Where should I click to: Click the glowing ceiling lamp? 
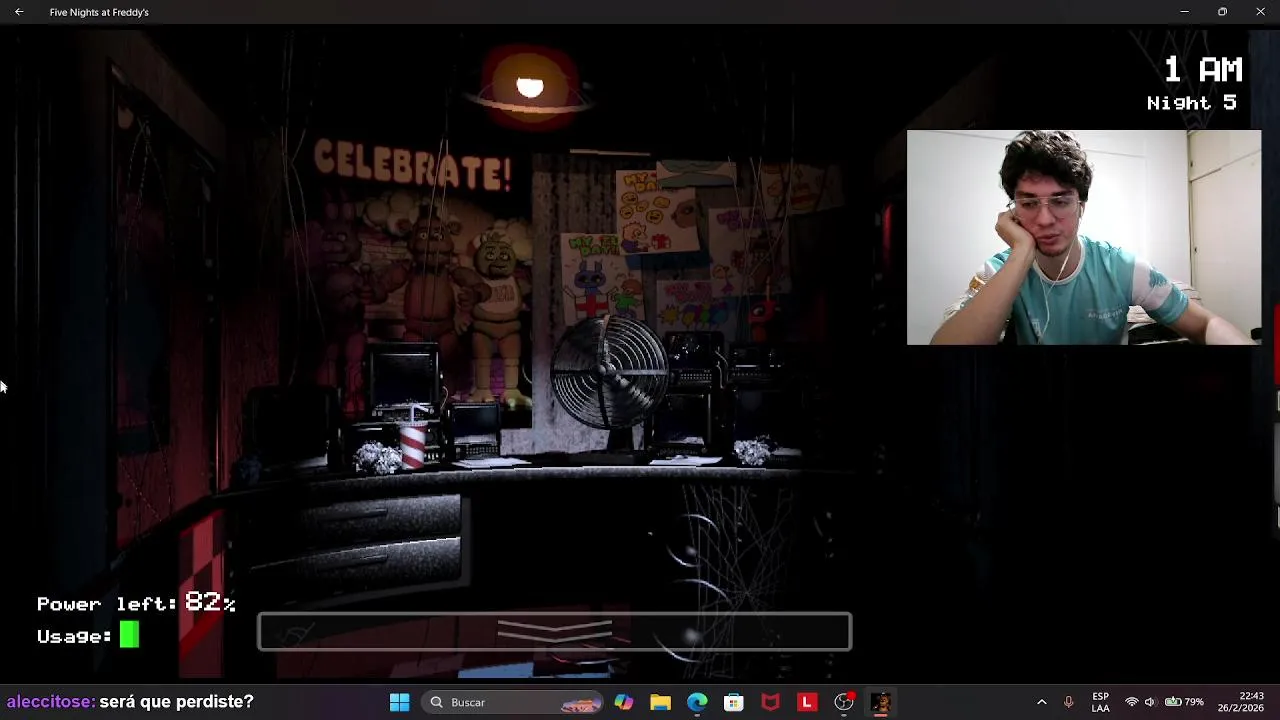(529, 87)
